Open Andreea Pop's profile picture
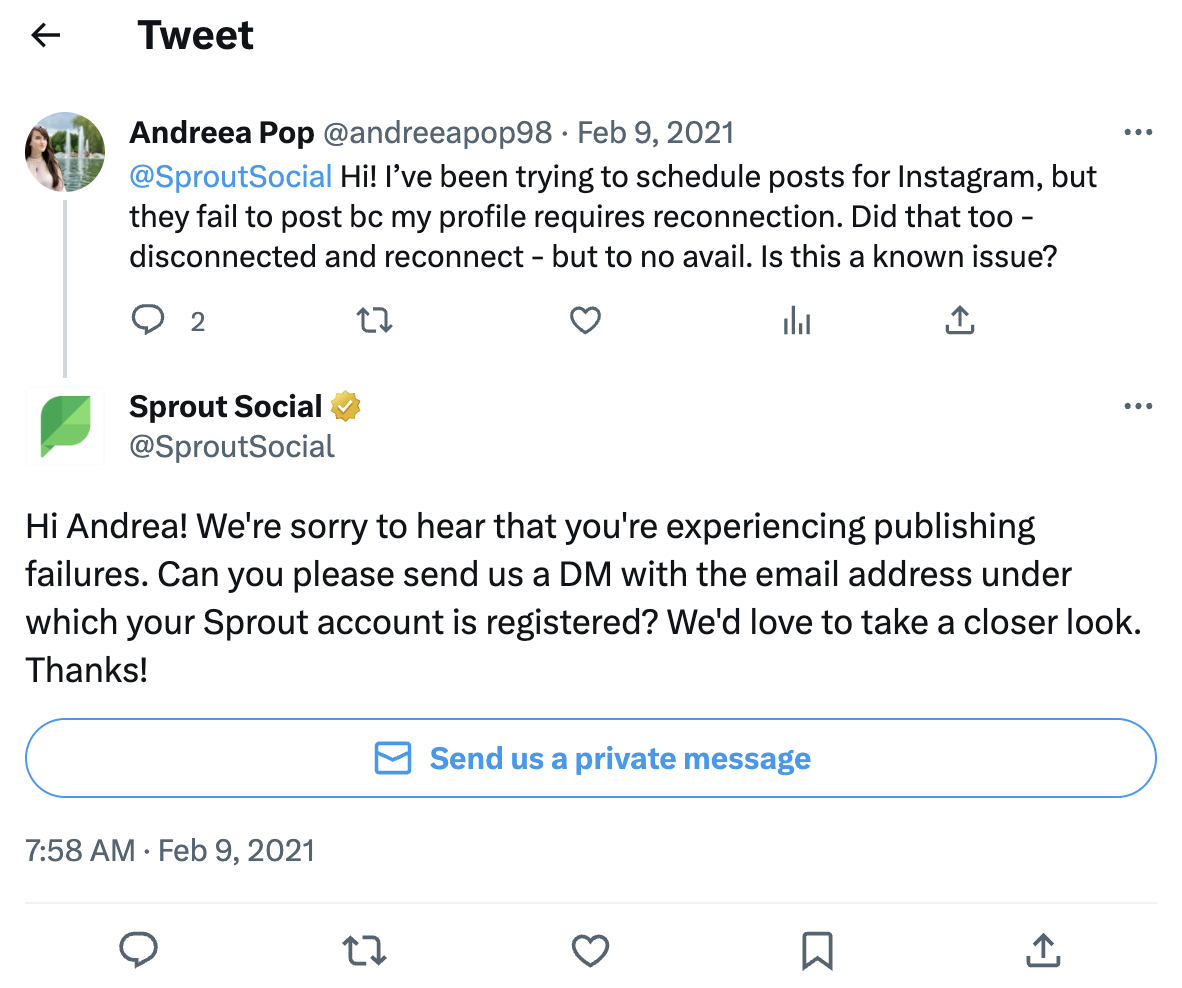 (x=65, y=152)
